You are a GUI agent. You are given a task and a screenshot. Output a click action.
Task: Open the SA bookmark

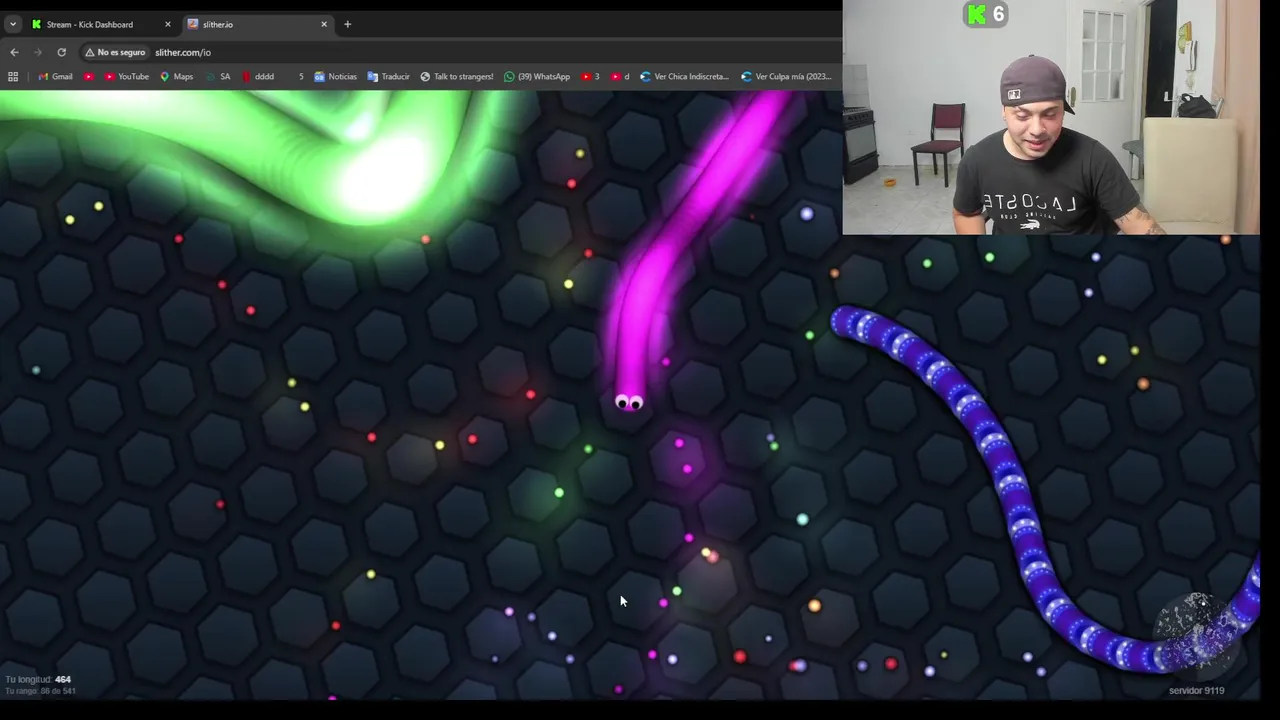(x=217, y=76)
